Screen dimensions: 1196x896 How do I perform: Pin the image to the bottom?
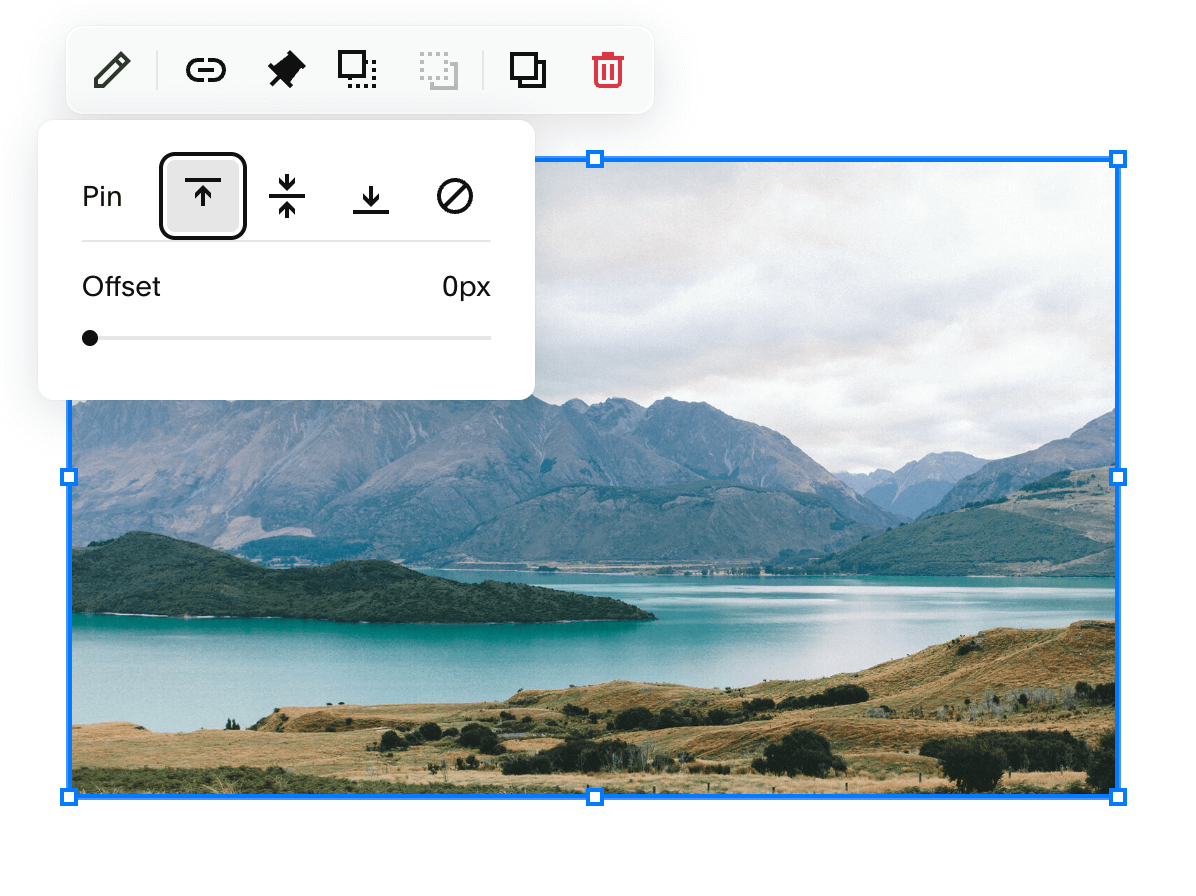pos(371,197)
